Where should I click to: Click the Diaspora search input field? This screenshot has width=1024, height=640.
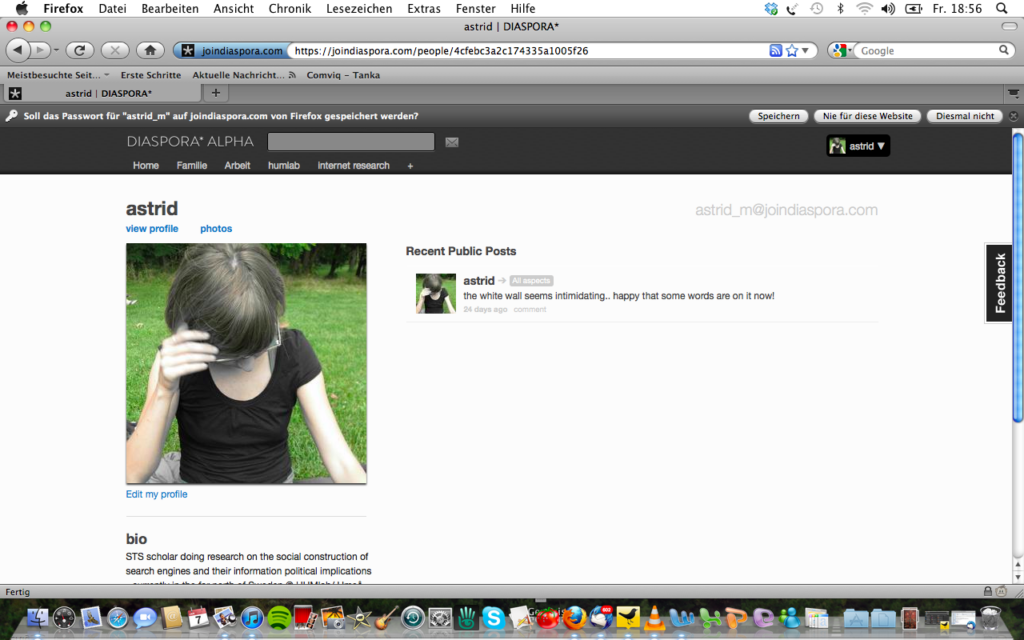click(350, 142)
